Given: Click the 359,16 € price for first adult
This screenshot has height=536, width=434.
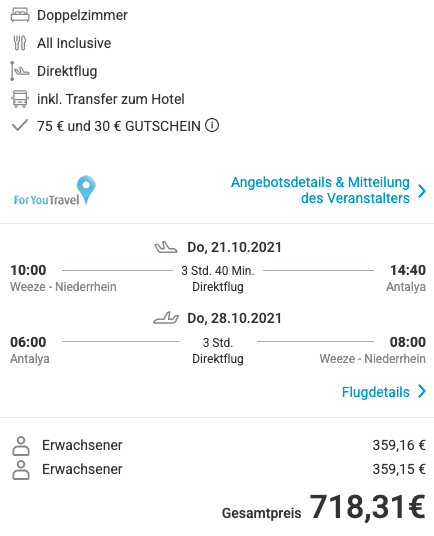Looking at the screenshot, I should point(399,445).
